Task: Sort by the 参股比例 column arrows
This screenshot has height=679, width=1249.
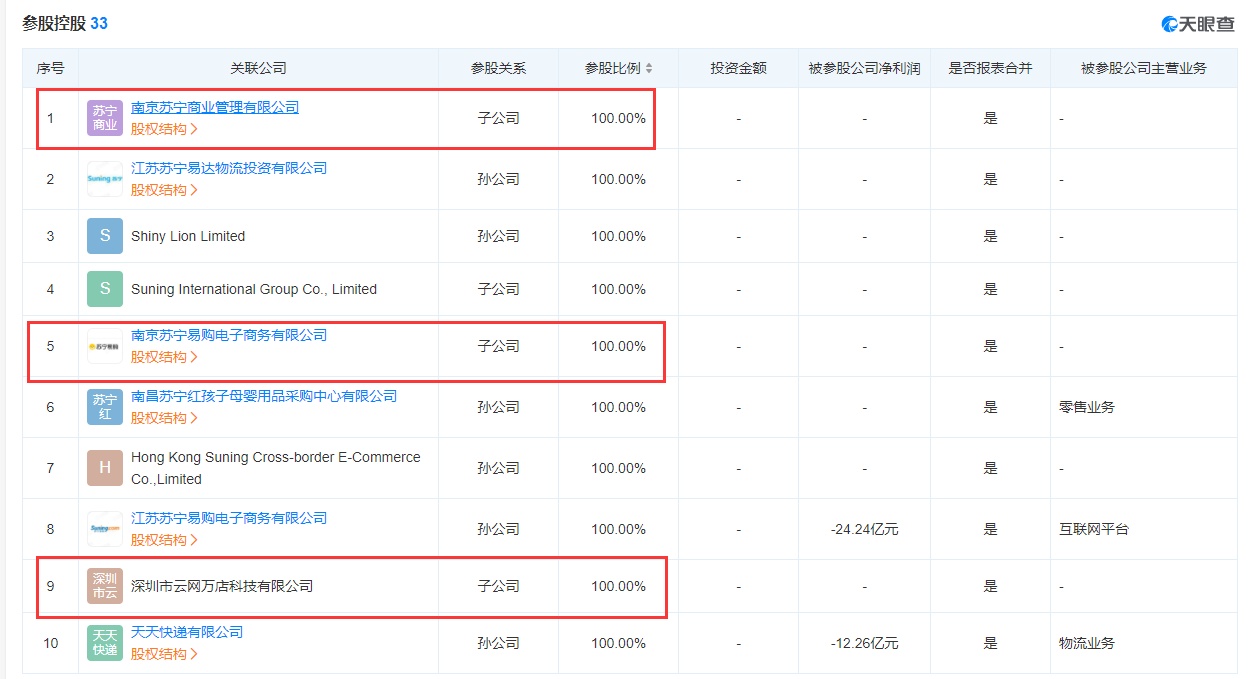Action: point(649,69)
